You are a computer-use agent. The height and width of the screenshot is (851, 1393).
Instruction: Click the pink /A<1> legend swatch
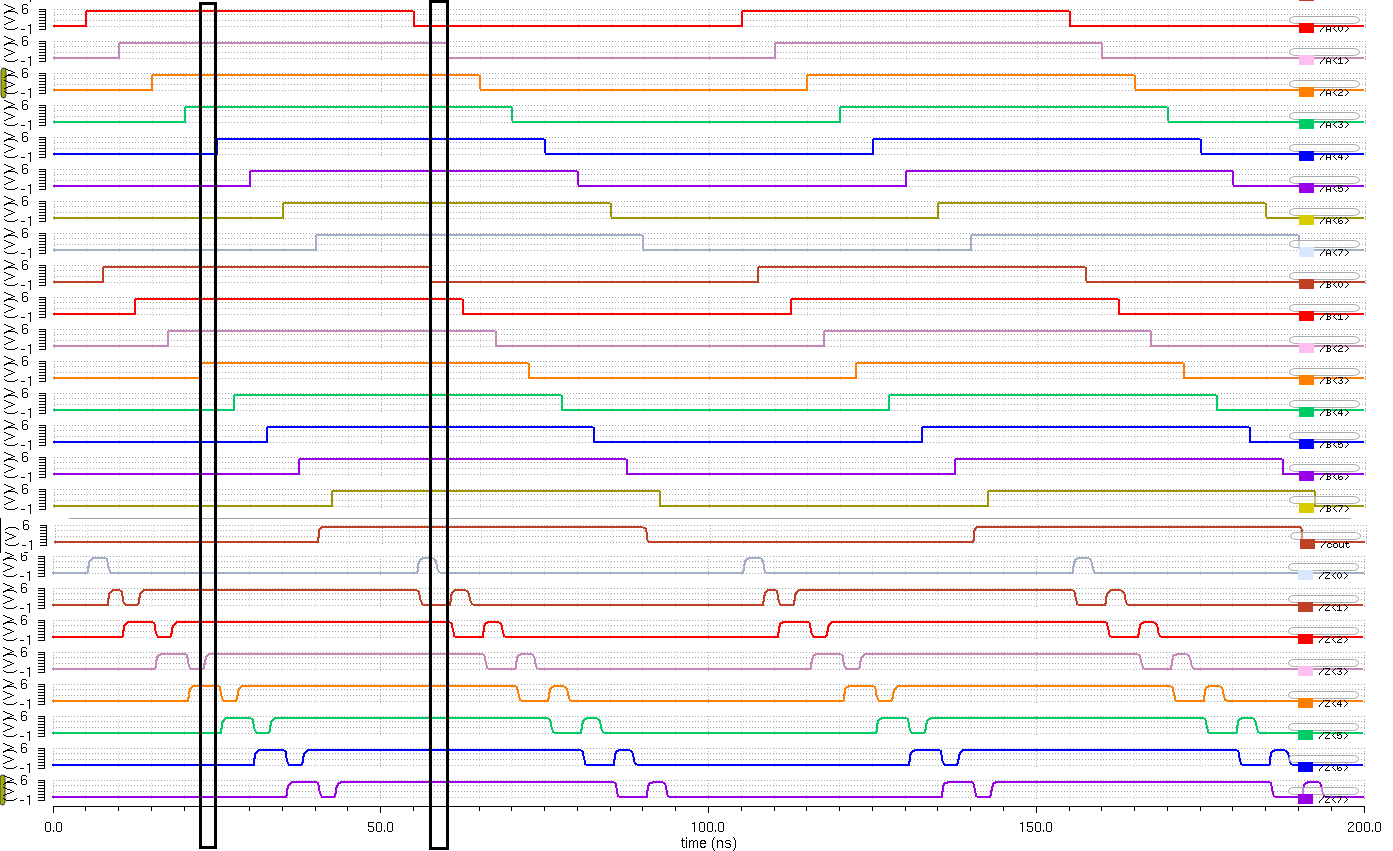pos(1305,60)
